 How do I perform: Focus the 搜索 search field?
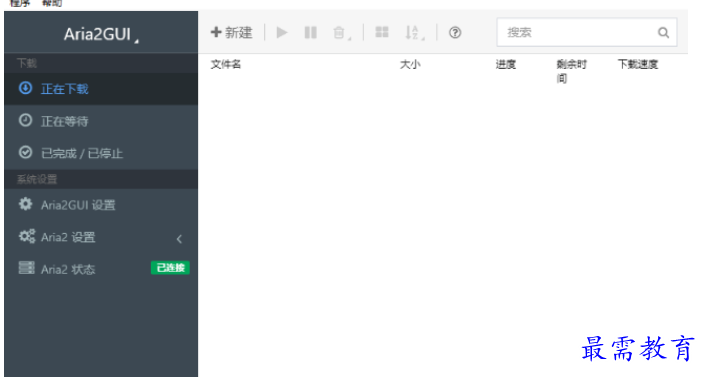(x=586, y=32)
